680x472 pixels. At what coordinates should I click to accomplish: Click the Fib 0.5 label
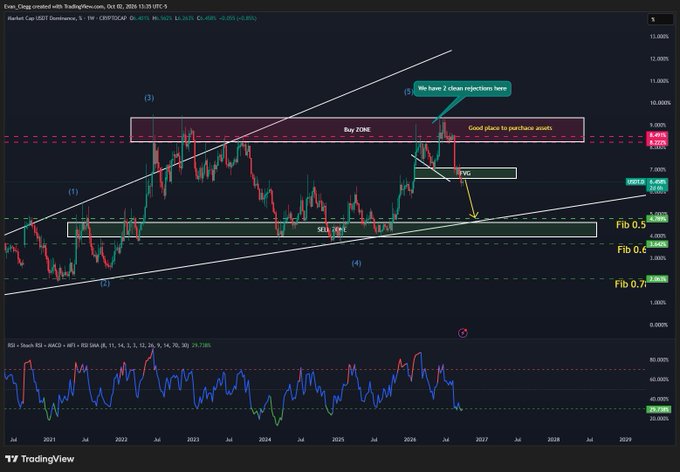[631, 225]
